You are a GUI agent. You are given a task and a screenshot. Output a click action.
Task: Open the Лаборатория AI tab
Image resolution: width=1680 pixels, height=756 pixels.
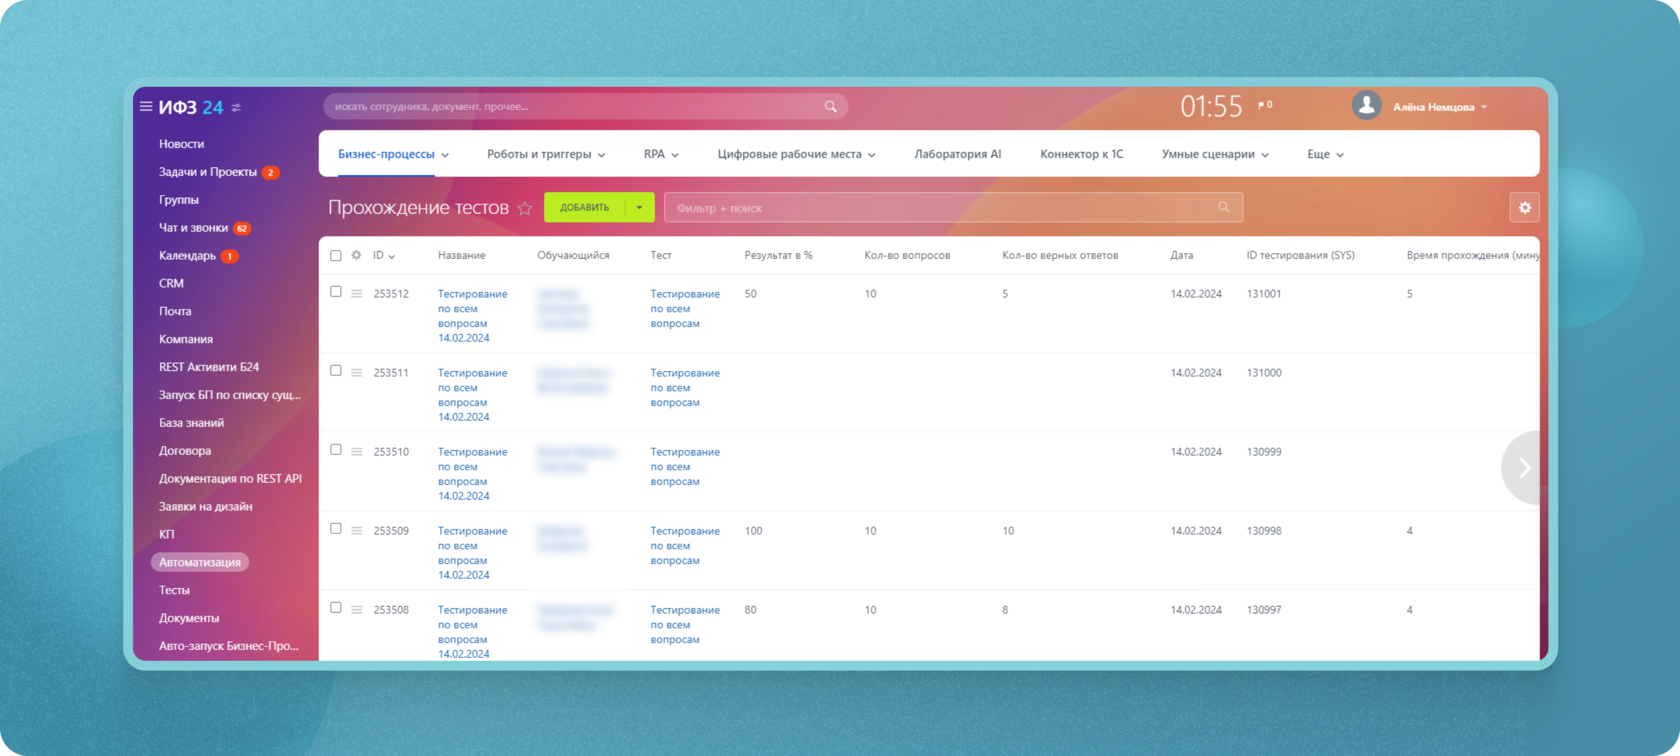pos(957,154)
